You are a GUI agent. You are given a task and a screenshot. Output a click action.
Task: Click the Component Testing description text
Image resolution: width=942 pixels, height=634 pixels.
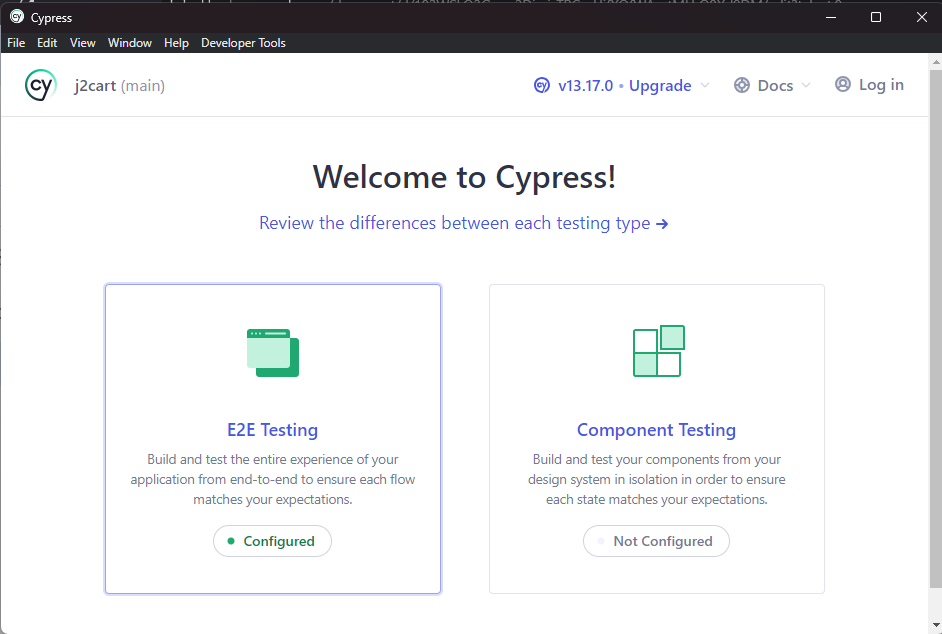coord(657,479)
